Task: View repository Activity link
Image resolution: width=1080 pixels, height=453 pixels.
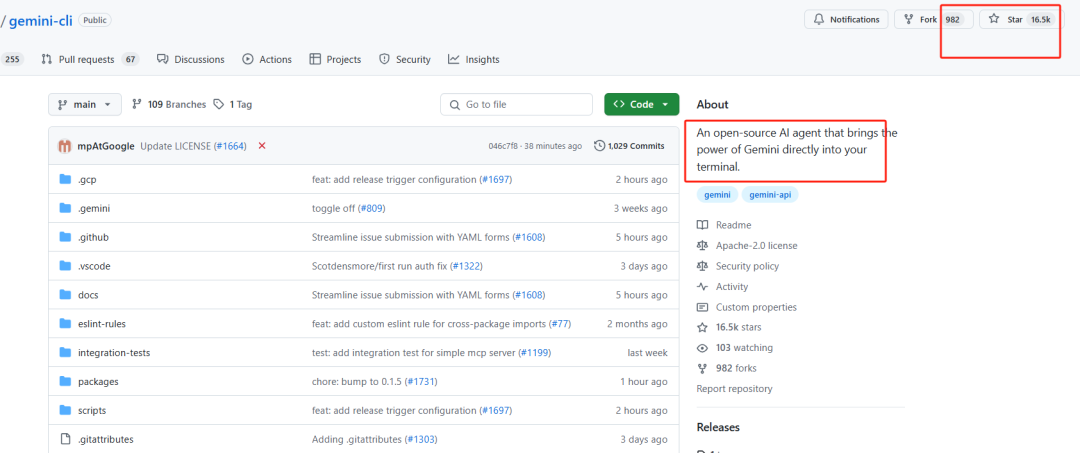Action: pos(723,286)
